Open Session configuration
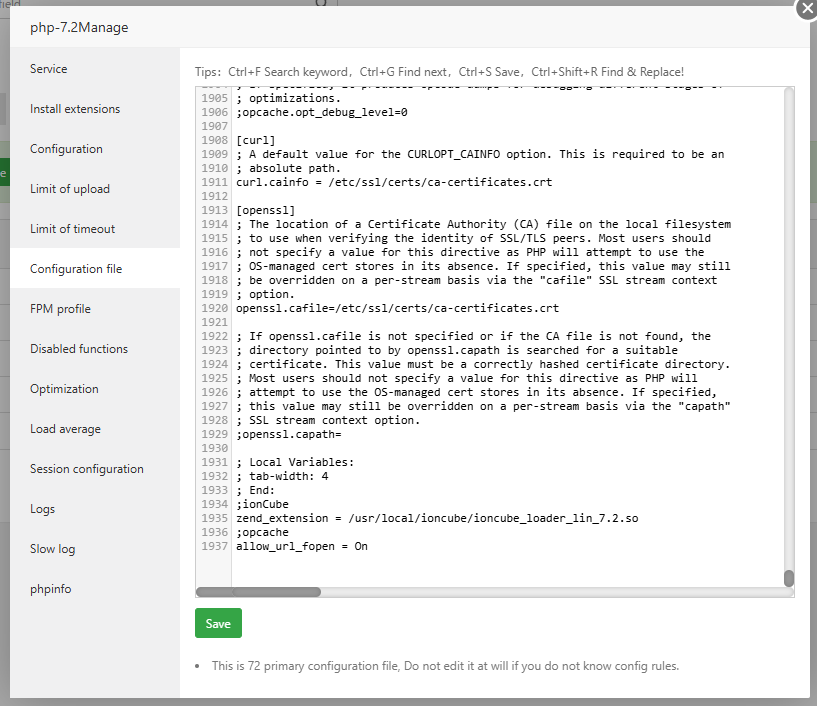 (x=87, y=469)
